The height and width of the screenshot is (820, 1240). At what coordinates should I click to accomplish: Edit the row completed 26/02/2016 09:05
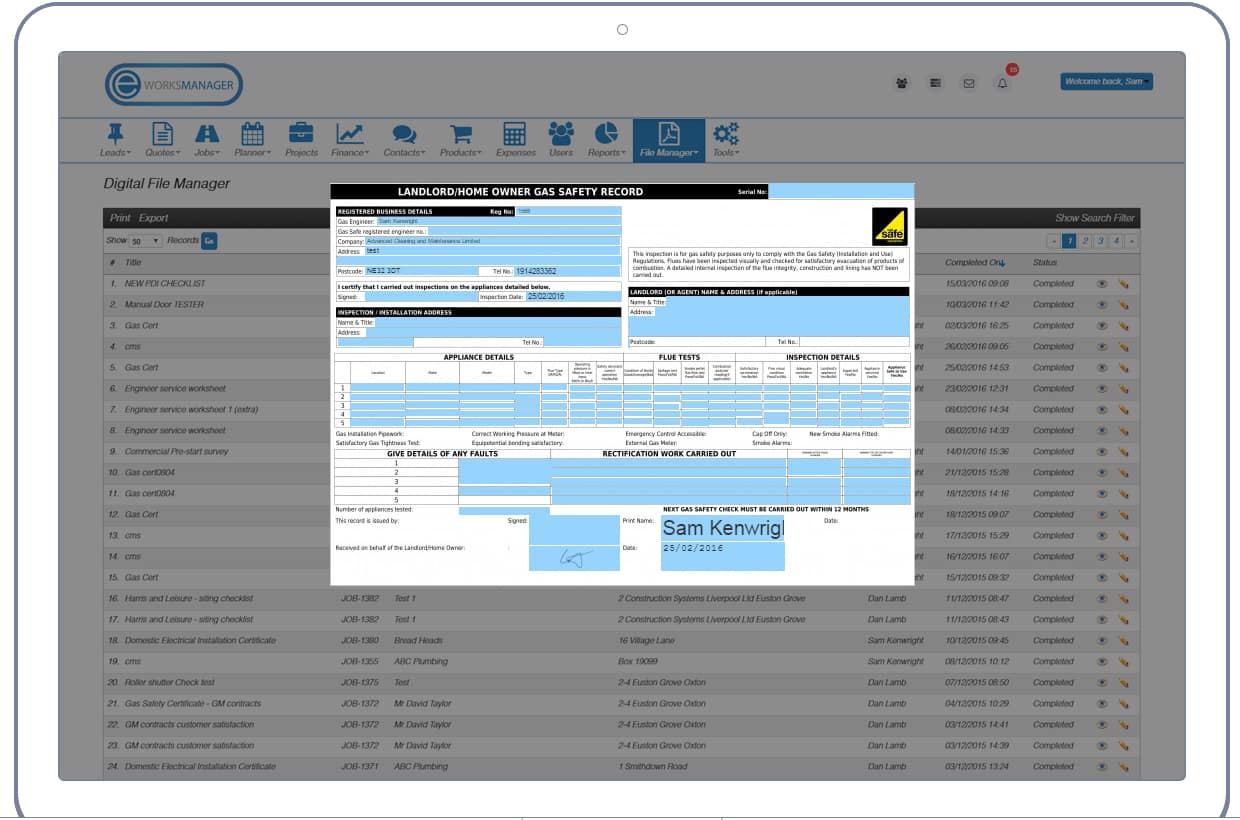click(x=1123, y=346)
